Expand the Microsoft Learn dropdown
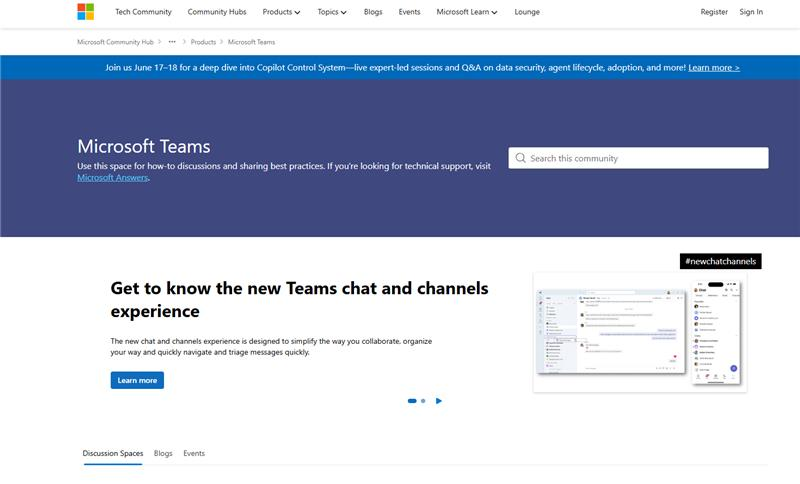Image resolution: width=800 pixels, height=484 pixels. (466, 12)
